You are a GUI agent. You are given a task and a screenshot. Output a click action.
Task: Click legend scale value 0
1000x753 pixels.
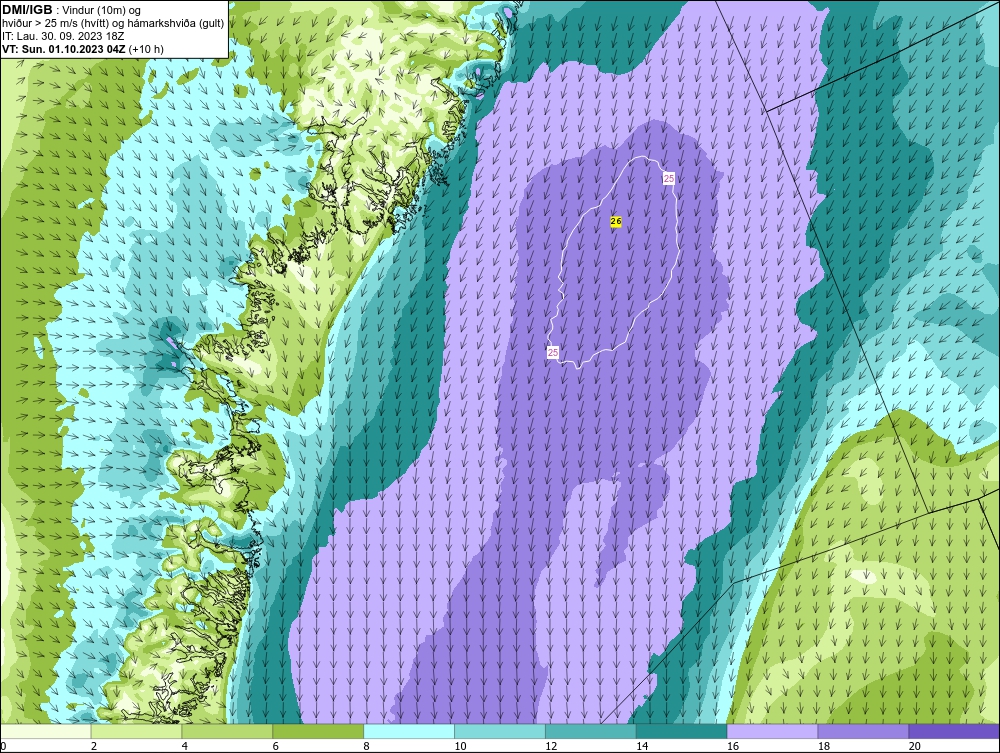click(4, 746)
